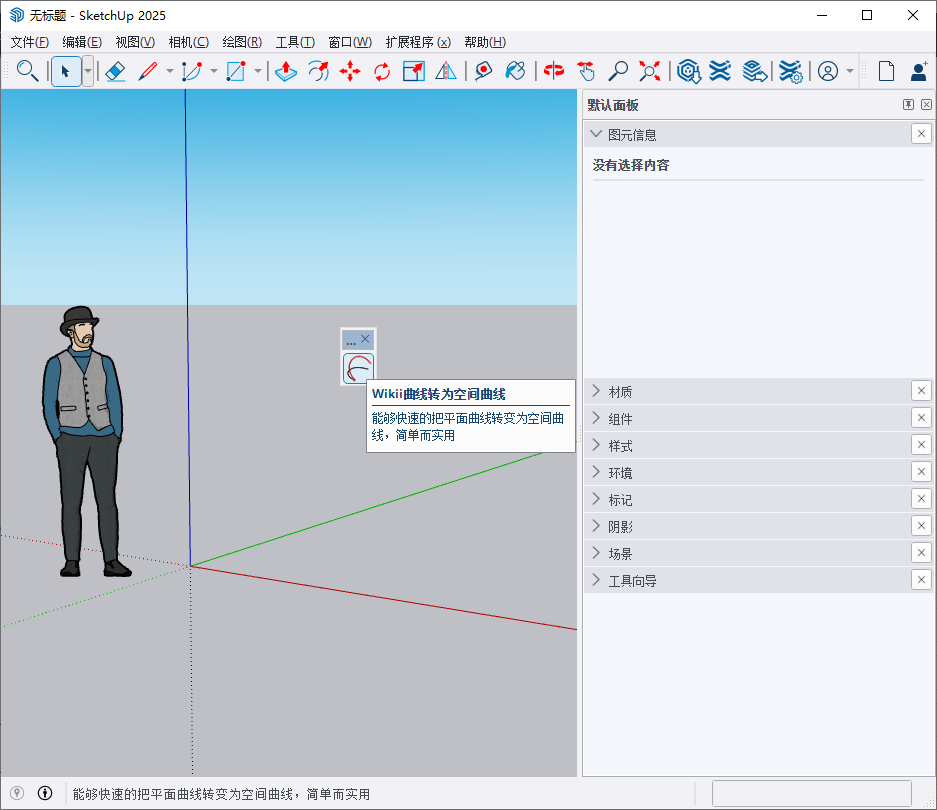Close the 场景 panel with its X button
This screenshot has width=937, height=810.
(921, 552)
